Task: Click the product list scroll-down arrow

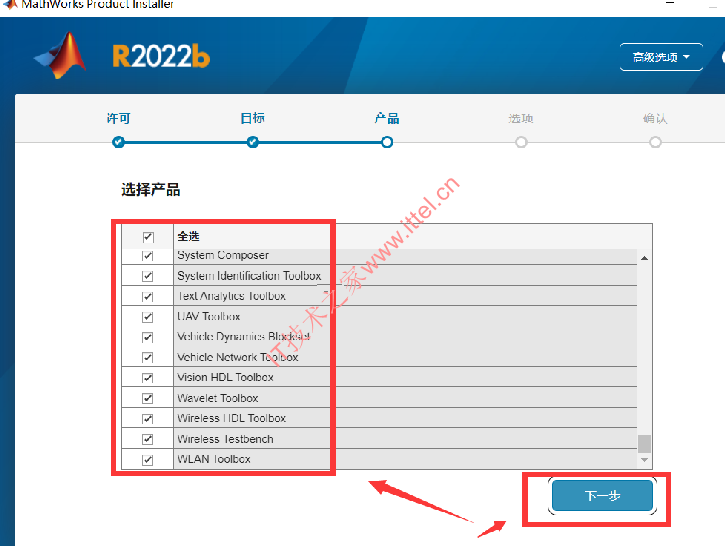Action: tap(644, 460)
